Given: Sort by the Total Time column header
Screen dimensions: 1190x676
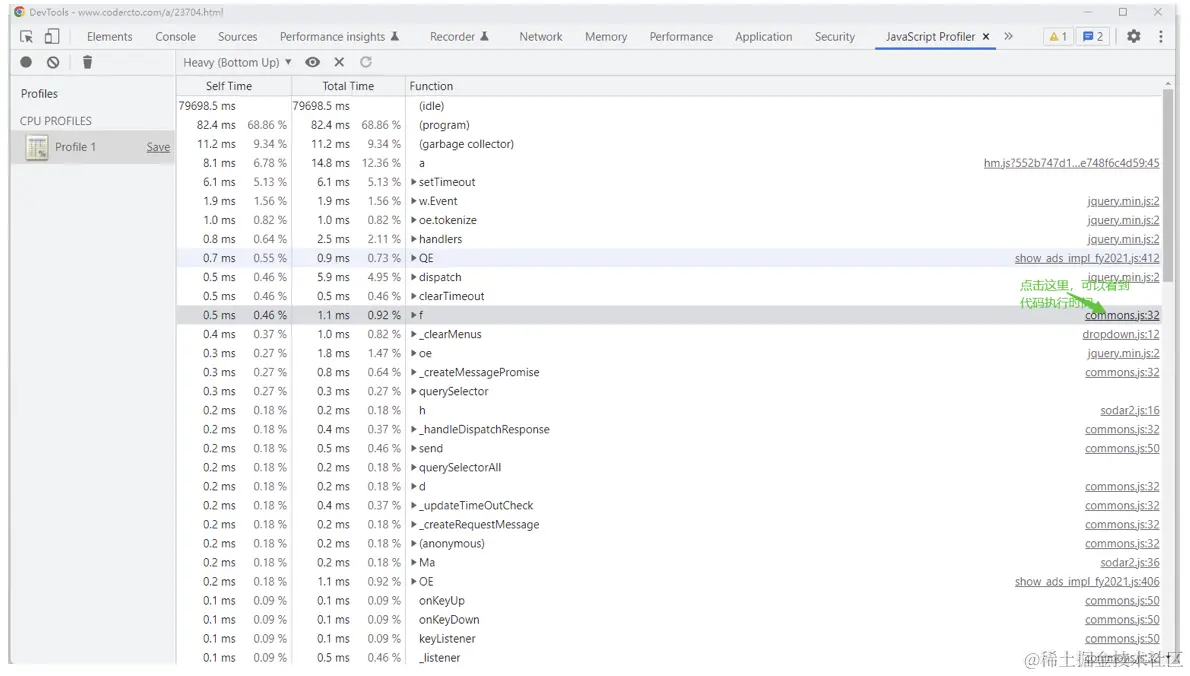Looking at the screenshot, I should click(x=348, y=86).
